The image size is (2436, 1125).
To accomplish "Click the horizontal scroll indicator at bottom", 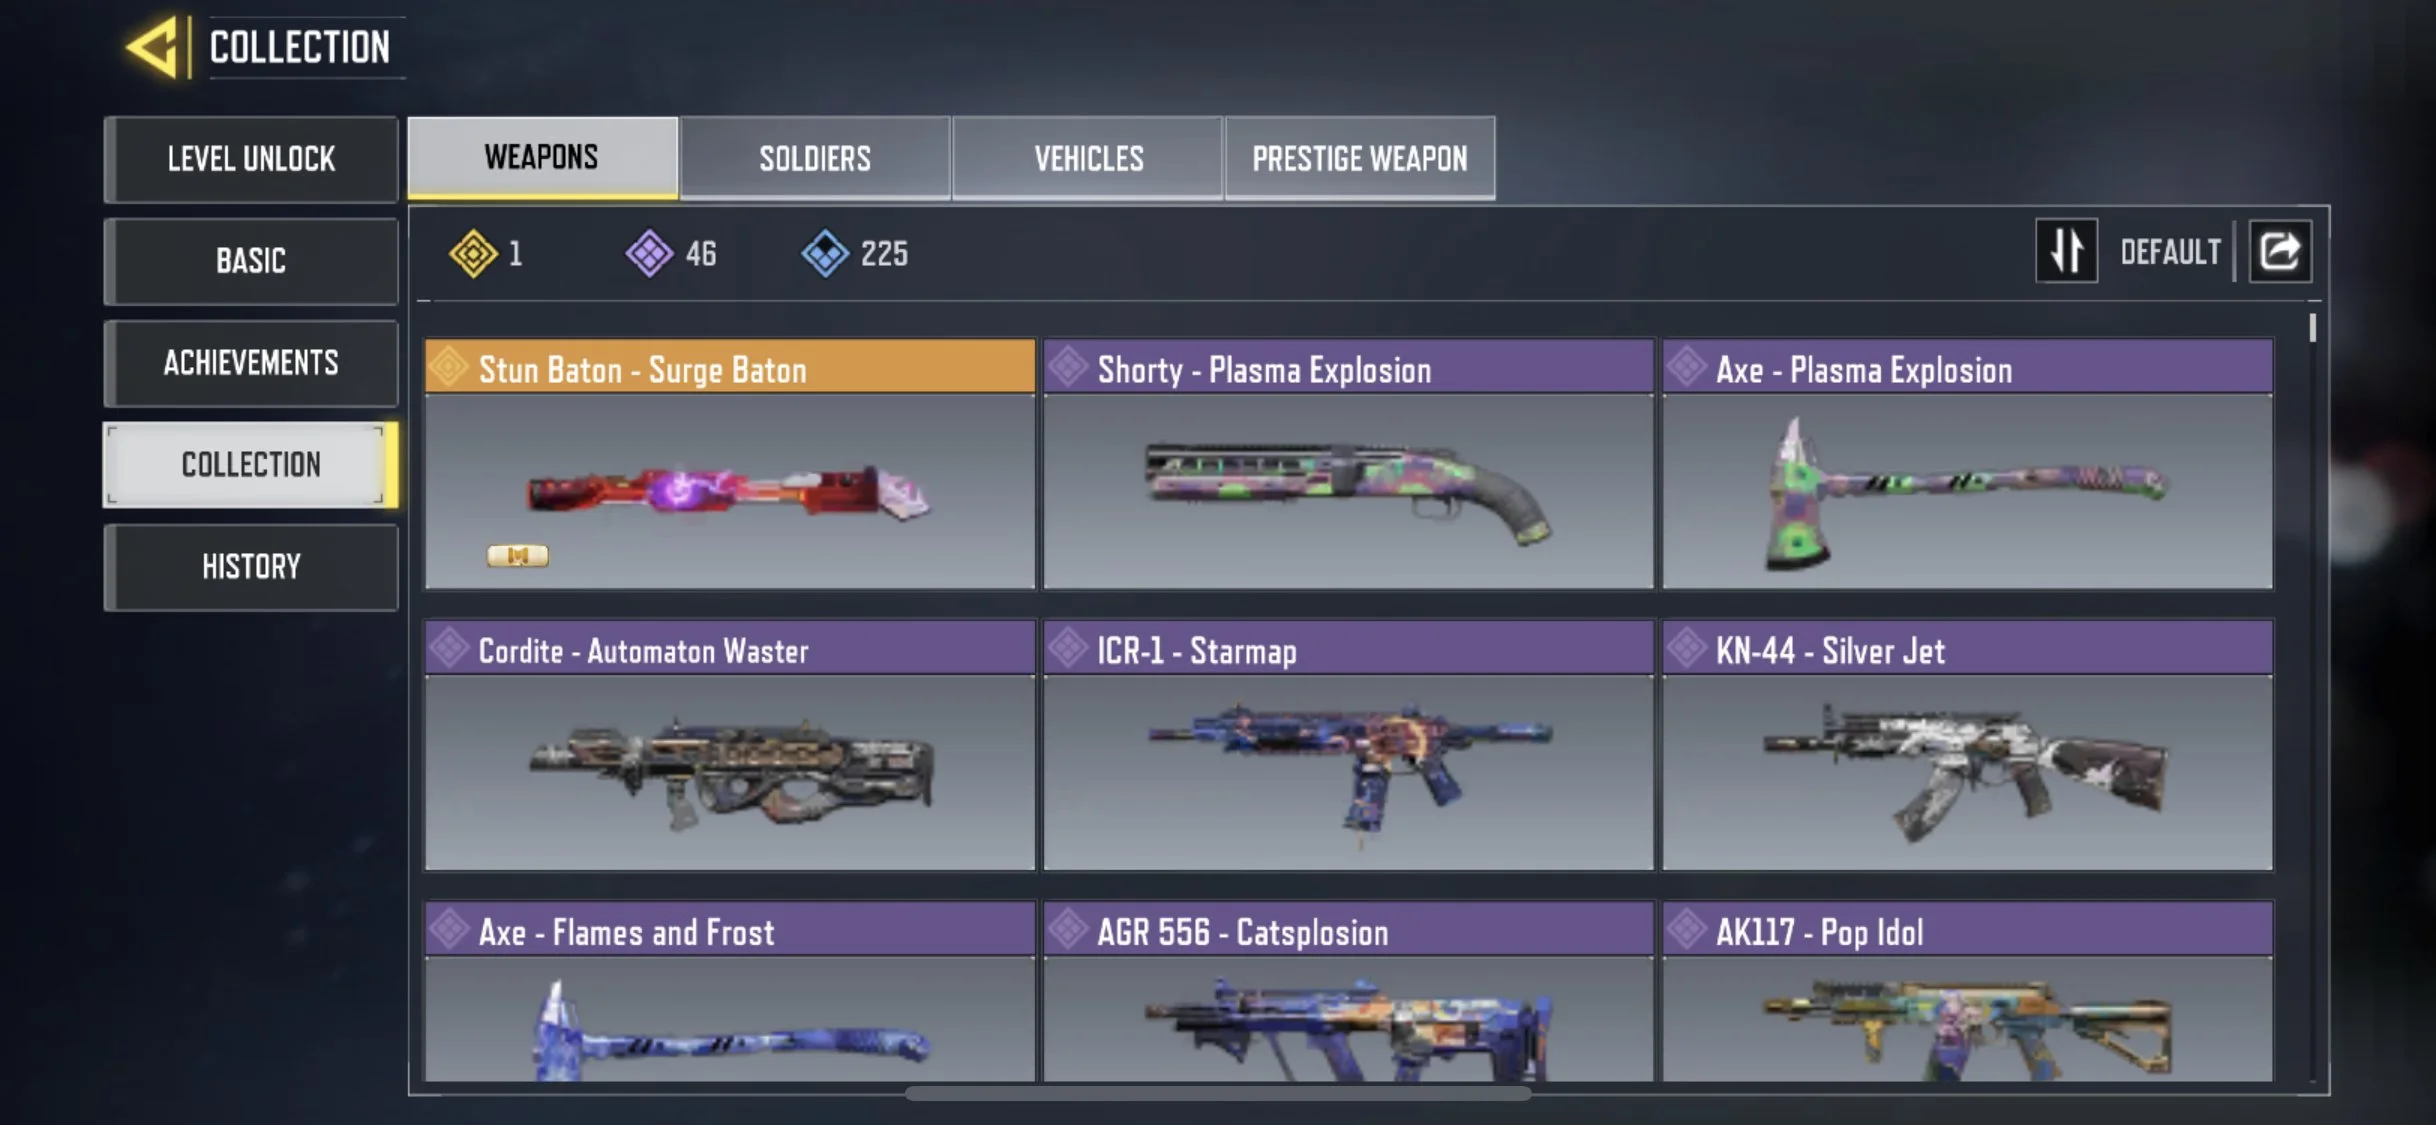I will 1217,1093.
